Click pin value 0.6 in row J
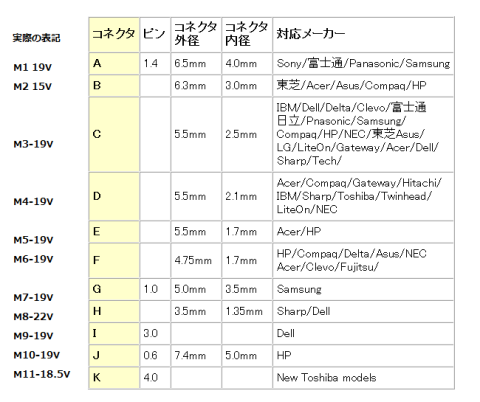The width and height of the screenshot is (480, 402). tap(155, 356)
